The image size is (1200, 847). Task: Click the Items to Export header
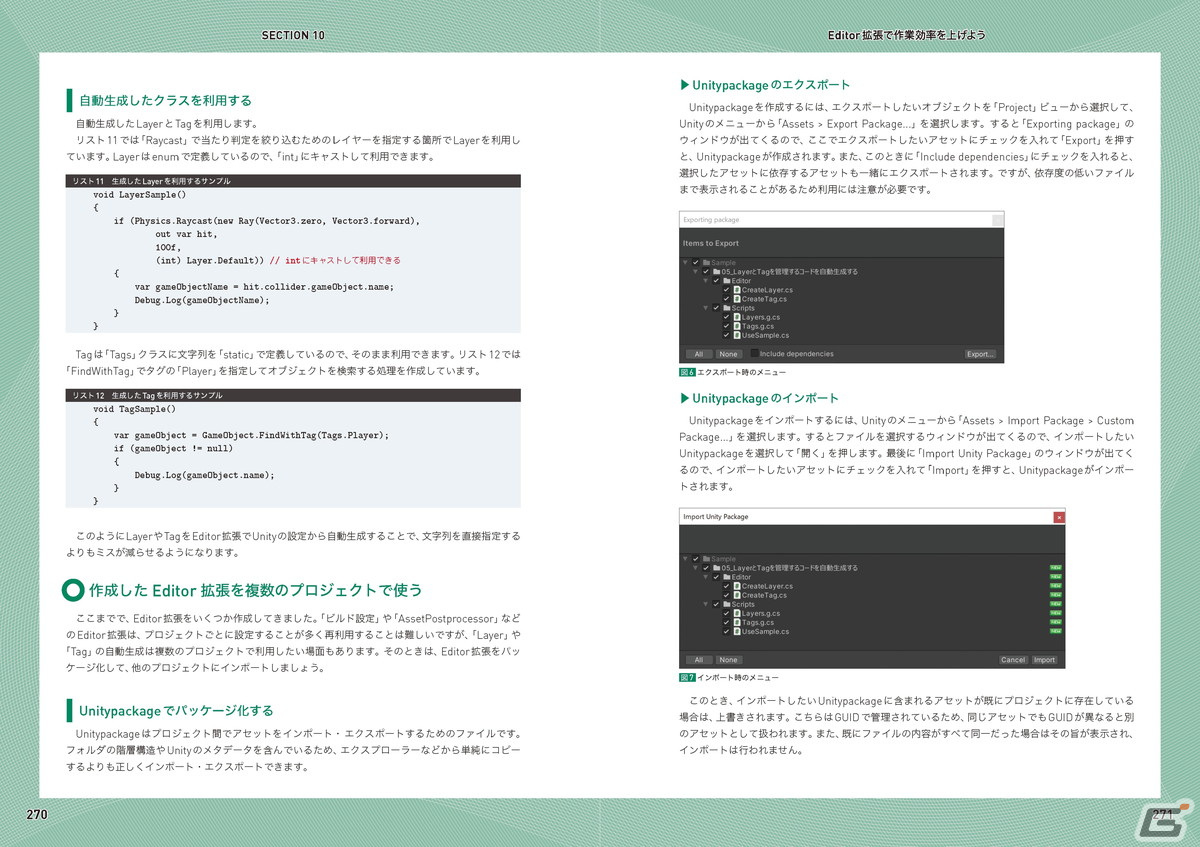point(711,243)
